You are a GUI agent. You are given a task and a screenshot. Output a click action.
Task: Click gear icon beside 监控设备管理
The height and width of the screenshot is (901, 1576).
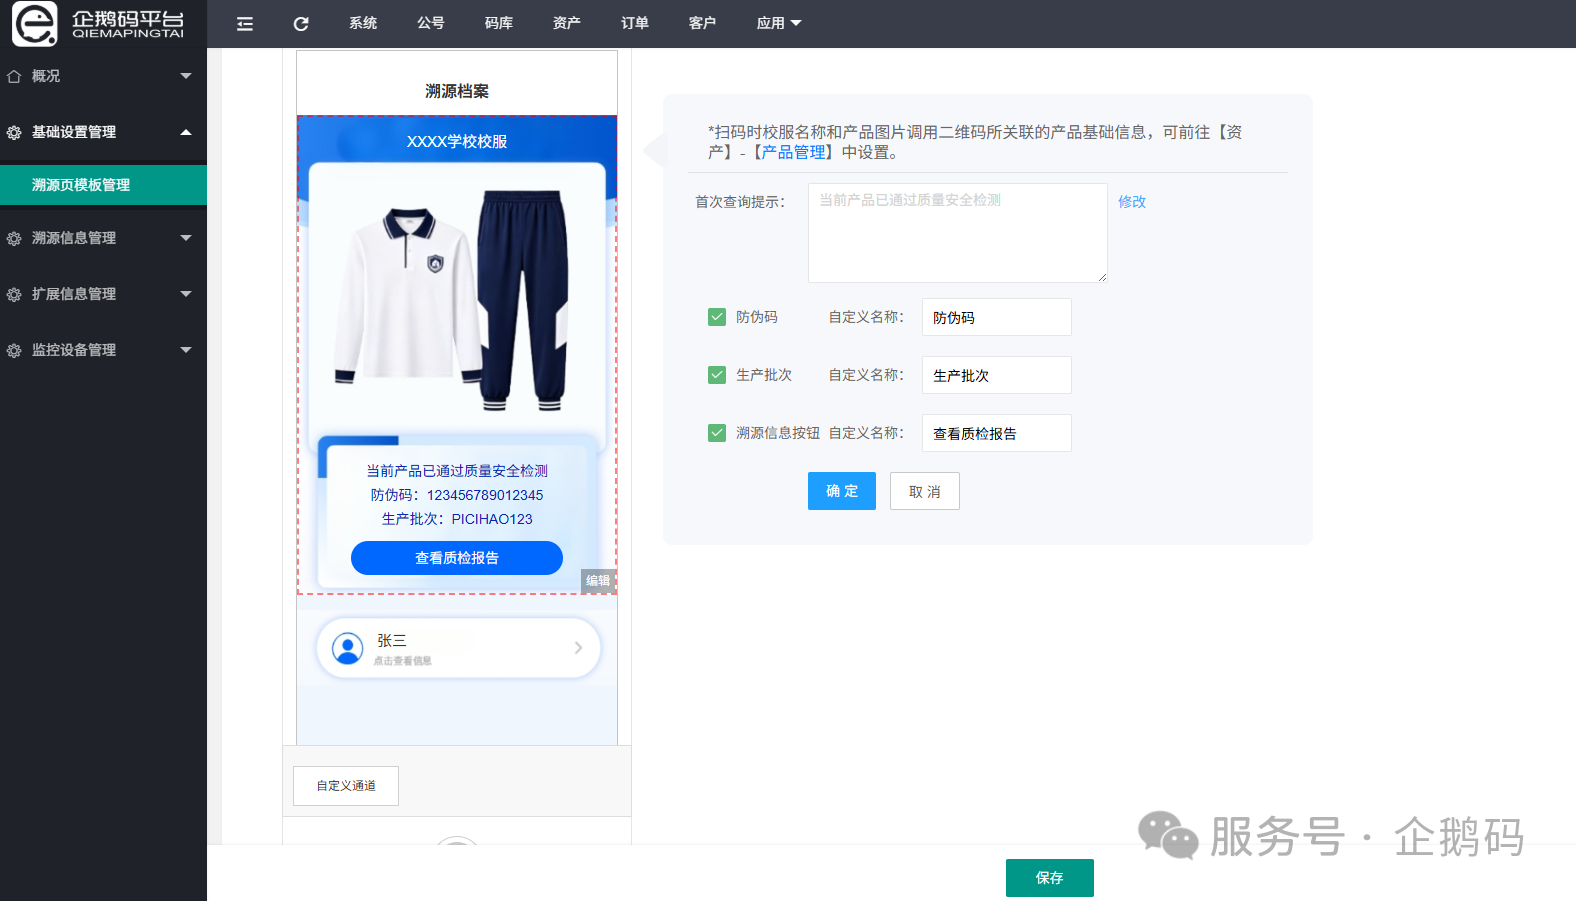pyautogui.click(x=14, y=350)
